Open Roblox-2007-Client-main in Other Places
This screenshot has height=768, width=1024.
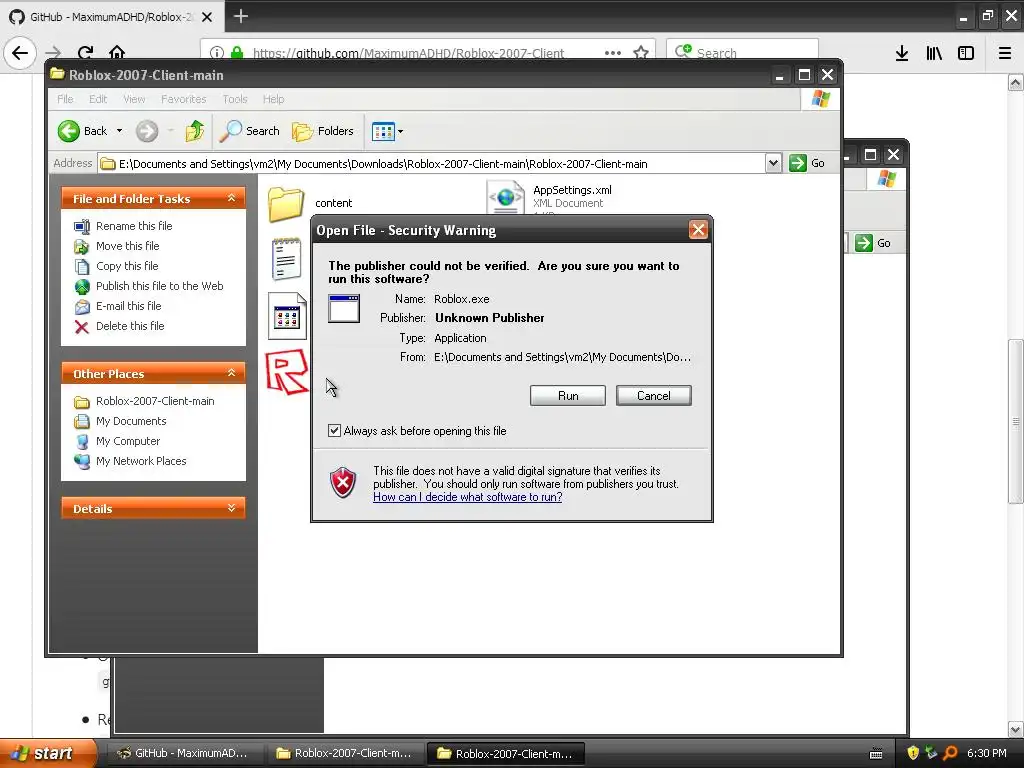click(155, 401)
